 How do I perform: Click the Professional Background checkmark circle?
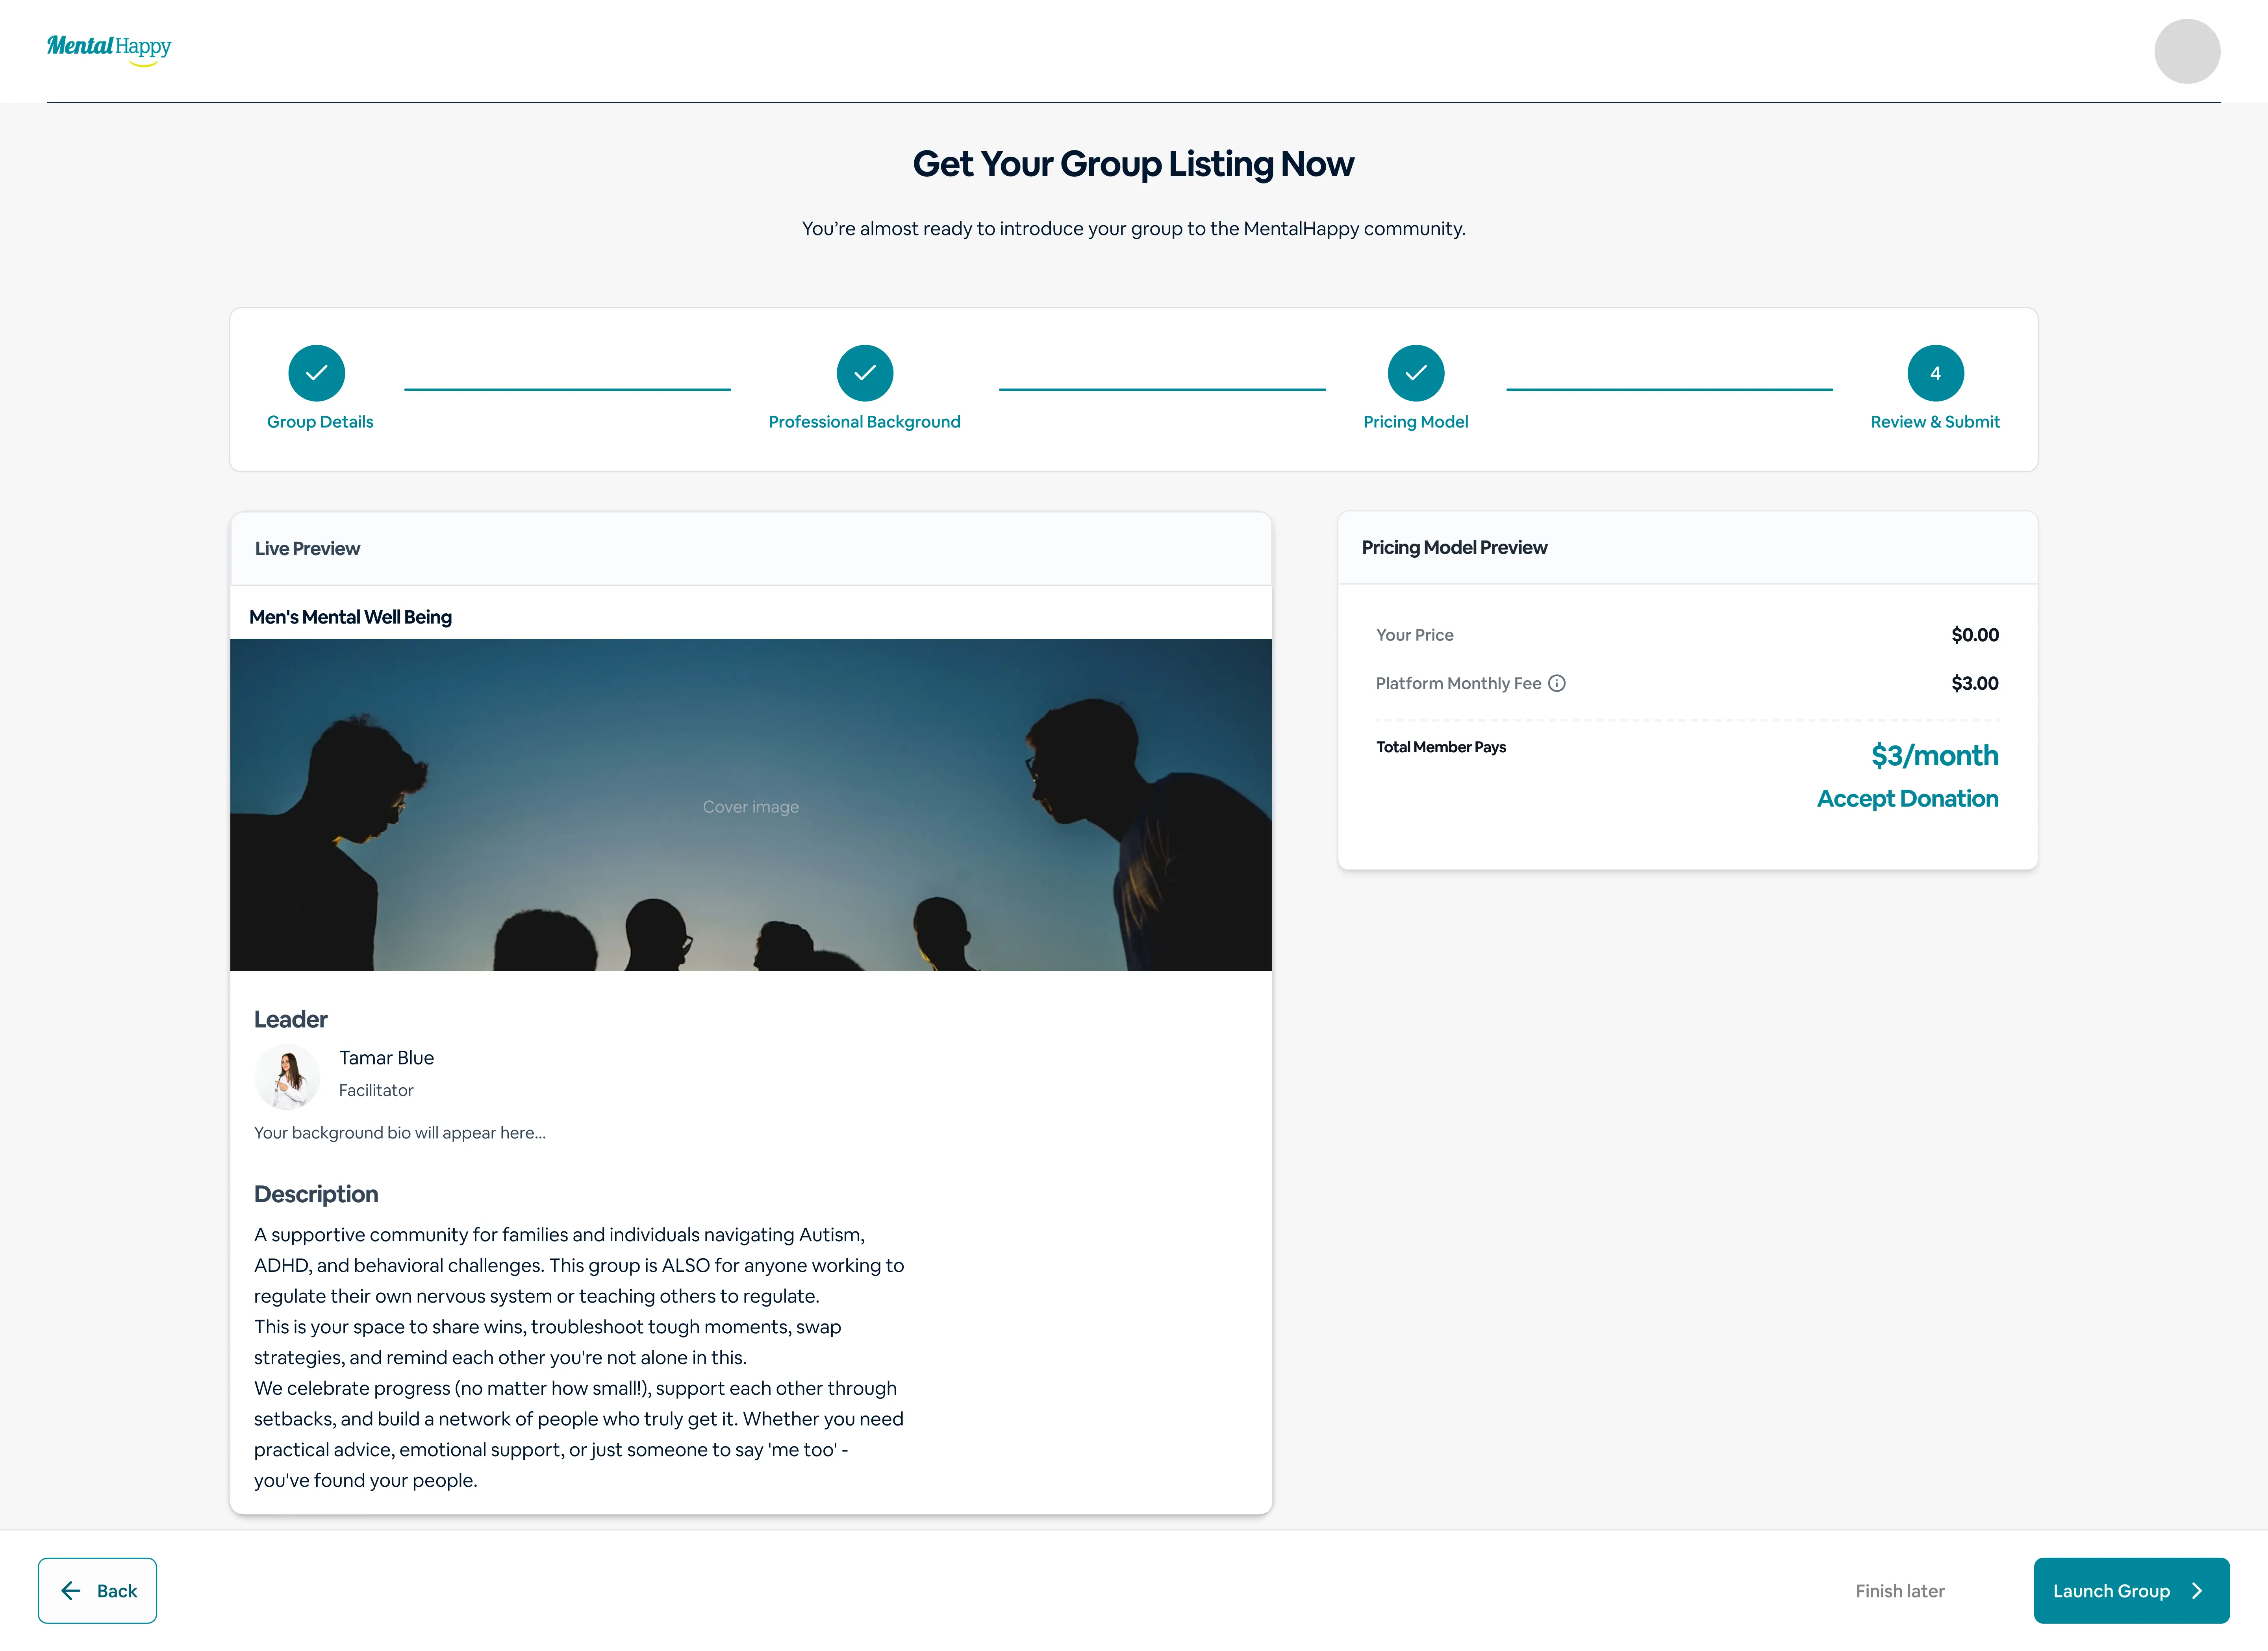(865, 373)
